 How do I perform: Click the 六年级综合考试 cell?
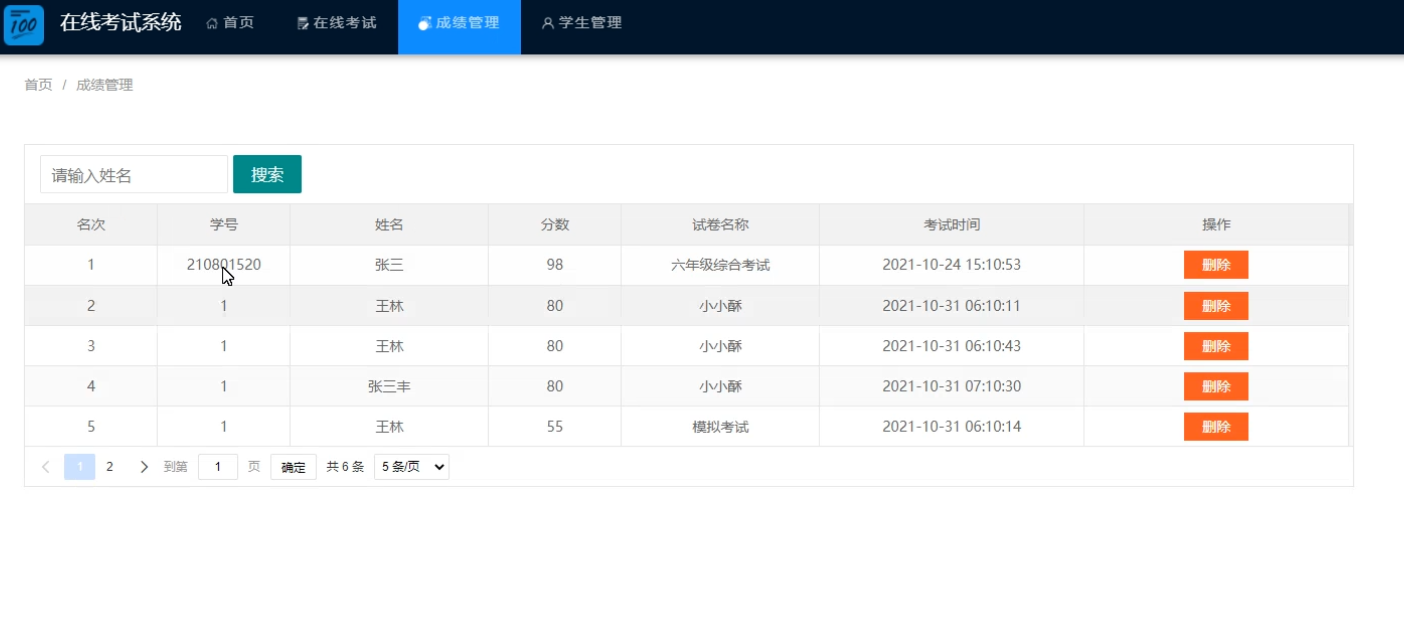click(x=720, y=265)
